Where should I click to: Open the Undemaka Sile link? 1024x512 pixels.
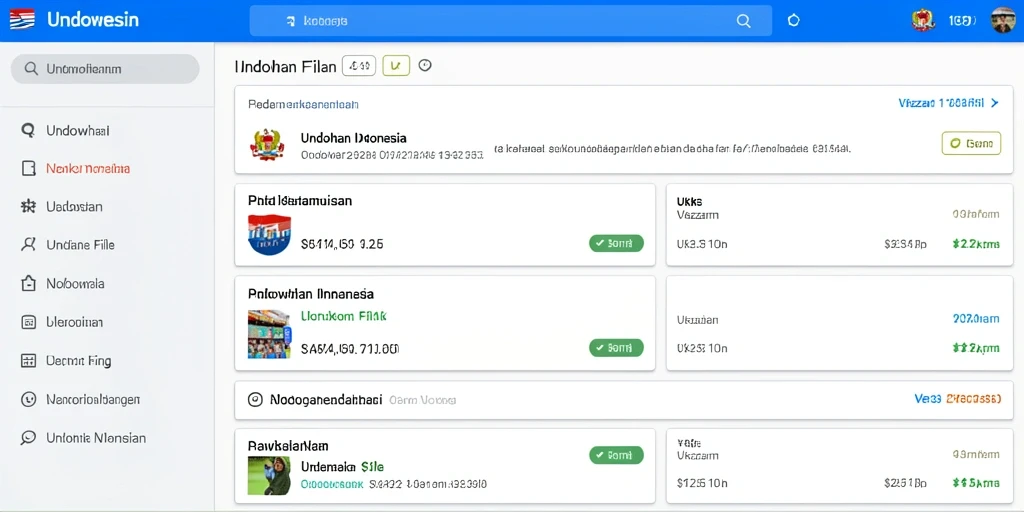[x=342, y=467]
